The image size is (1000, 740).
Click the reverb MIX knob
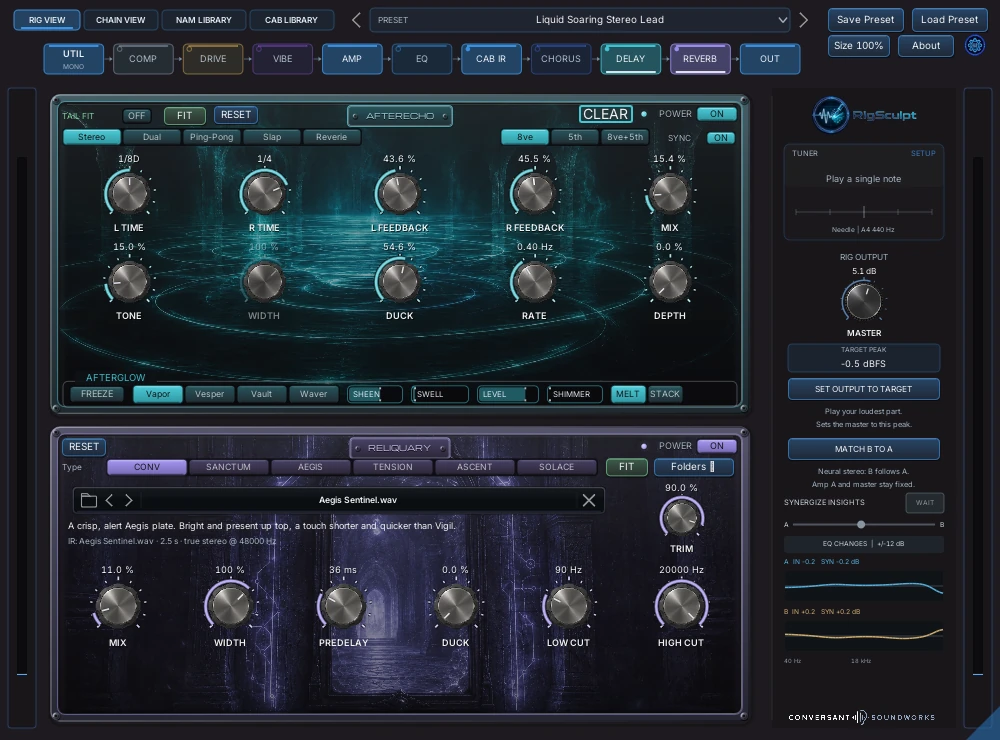pyautogui.click(x=117, y=606)
